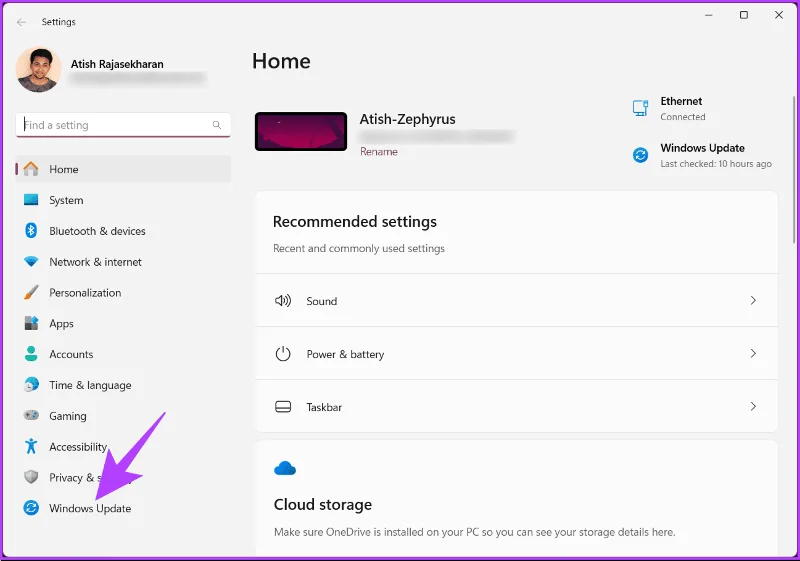This screenshot has width=800, height=561.
Task: Click the Atish Rajasekharan account name
Action: [117, 64]
